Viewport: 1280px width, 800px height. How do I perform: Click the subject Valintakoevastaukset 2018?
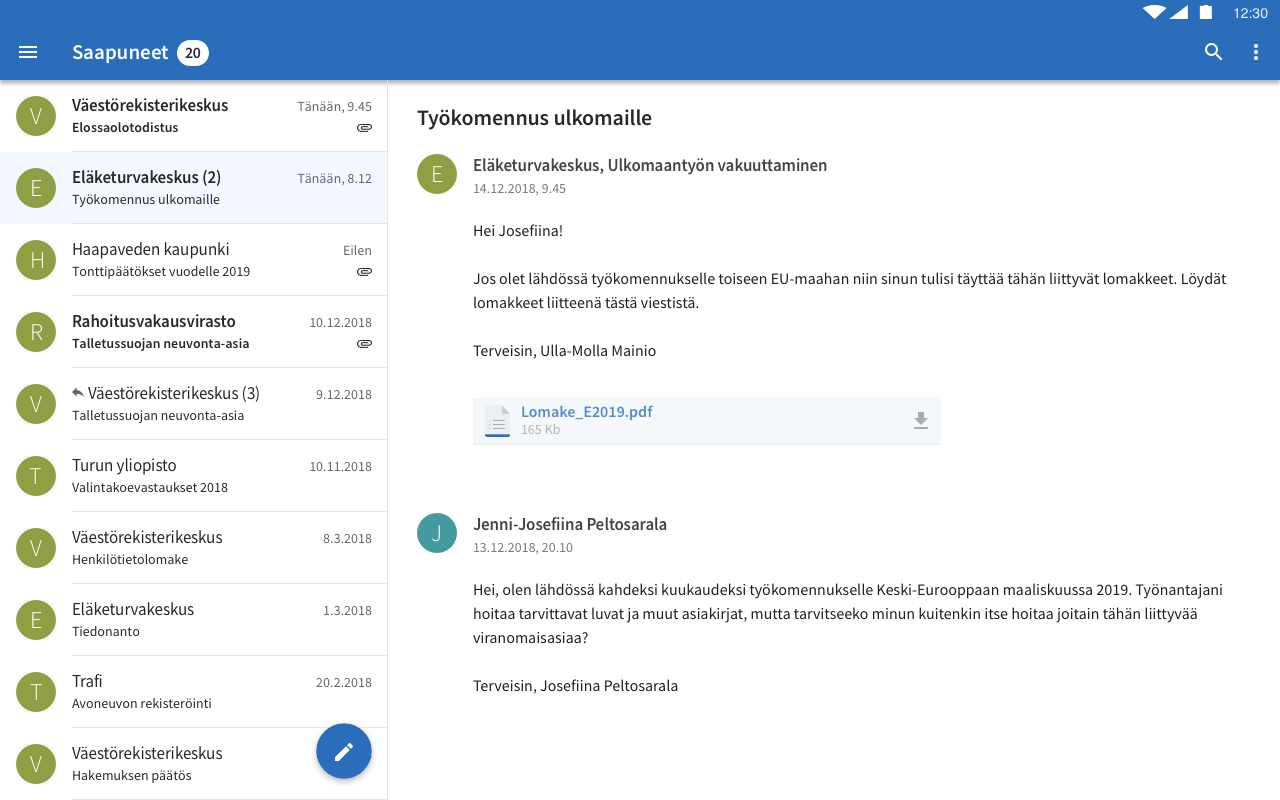[x=150, y=488]
